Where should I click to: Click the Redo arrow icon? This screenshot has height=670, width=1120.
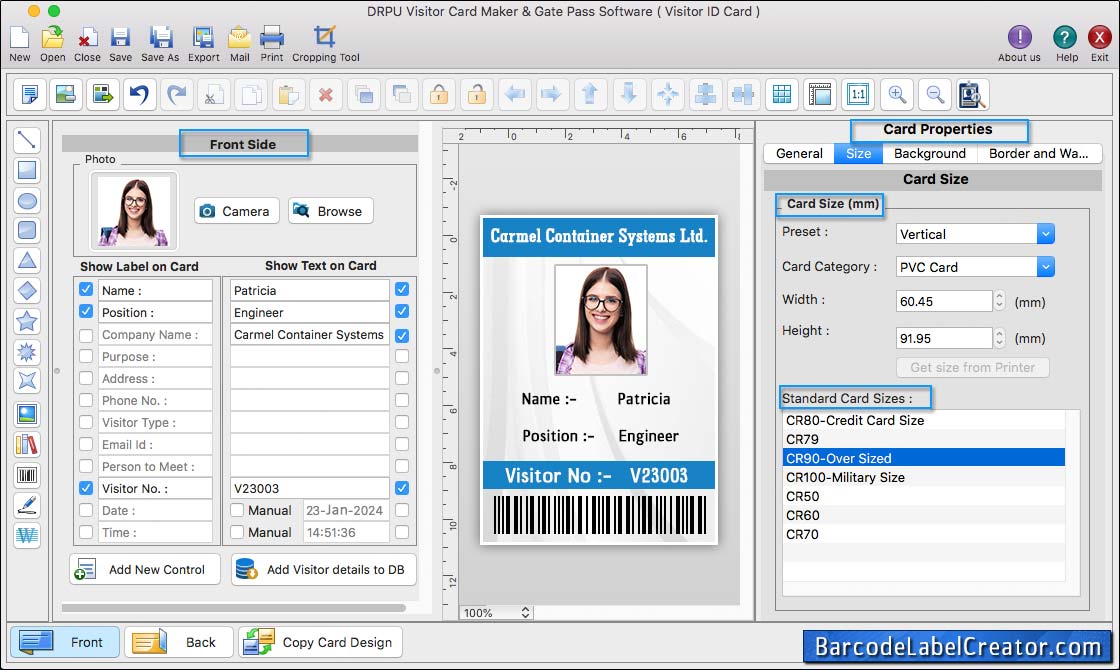pos(177,94)
